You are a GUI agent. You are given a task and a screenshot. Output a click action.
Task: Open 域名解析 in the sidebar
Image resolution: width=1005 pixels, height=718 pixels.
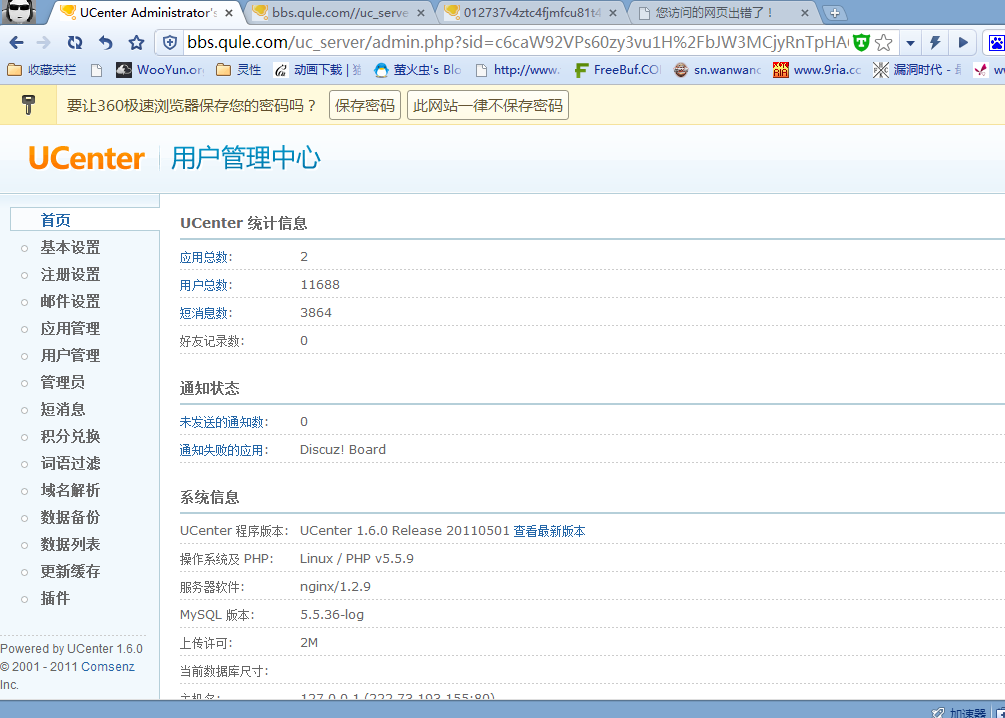pos(71,490)
